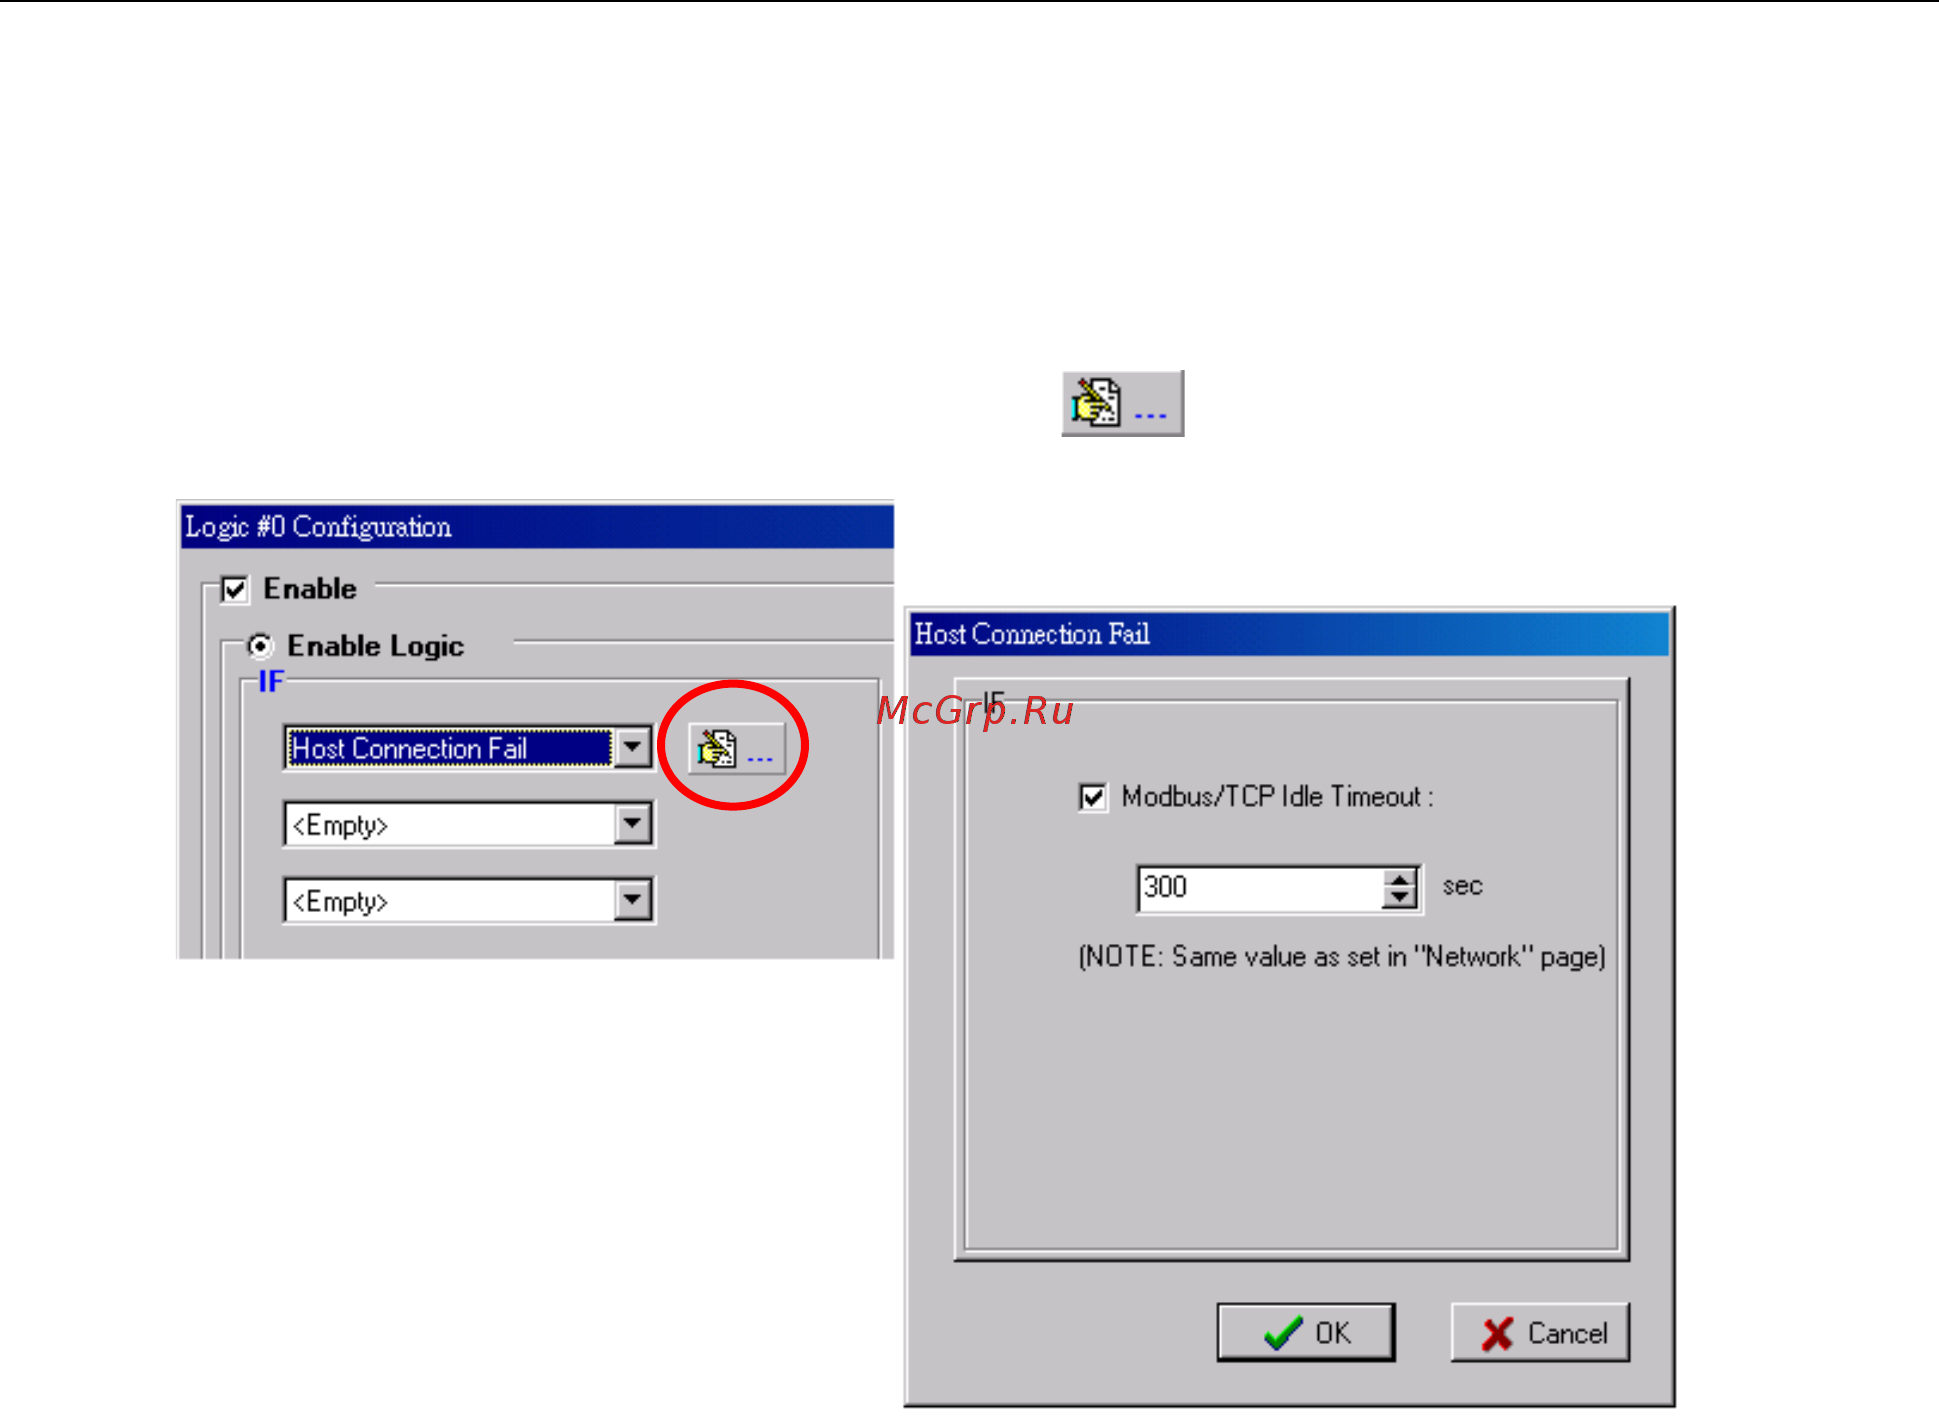Open the second <Empty> condition dropdown
This screenshot has width=1939, height=1418.
(633, 900)
